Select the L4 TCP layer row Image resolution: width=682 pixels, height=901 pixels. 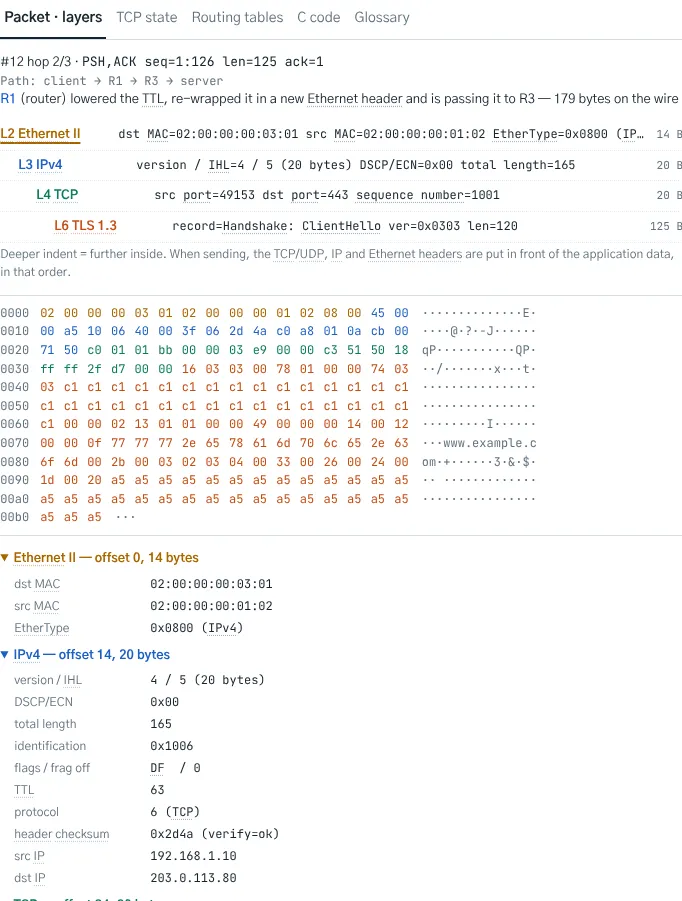click(x=341, y=195)
